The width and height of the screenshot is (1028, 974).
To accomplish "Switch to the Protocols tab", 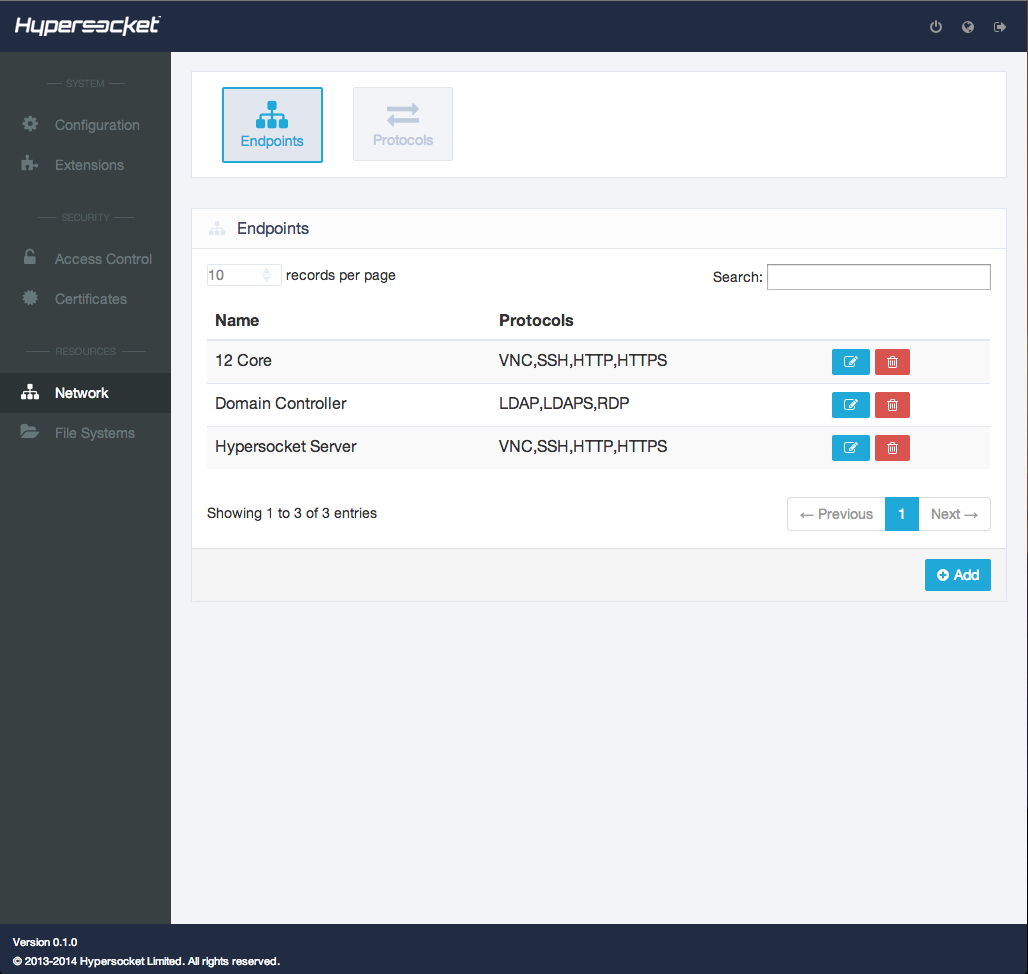I will tap(403, 124).
